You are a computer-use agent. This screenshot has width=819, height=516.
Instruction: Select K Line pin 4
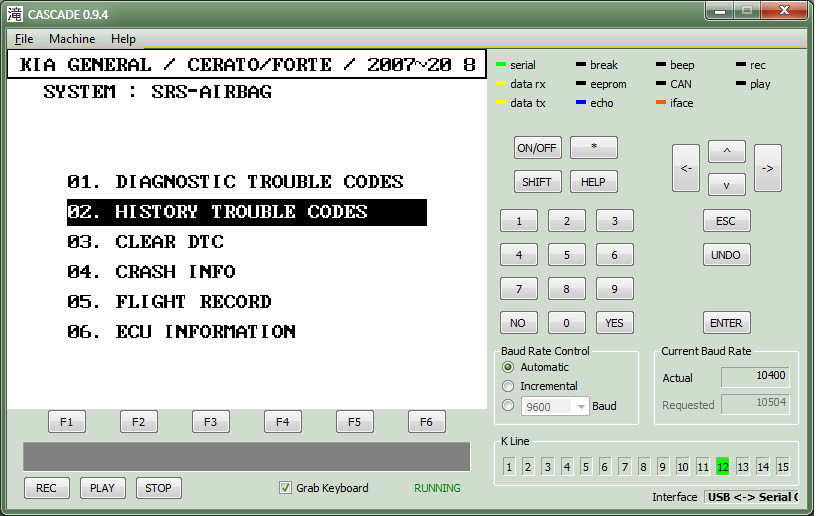[567, 466]
